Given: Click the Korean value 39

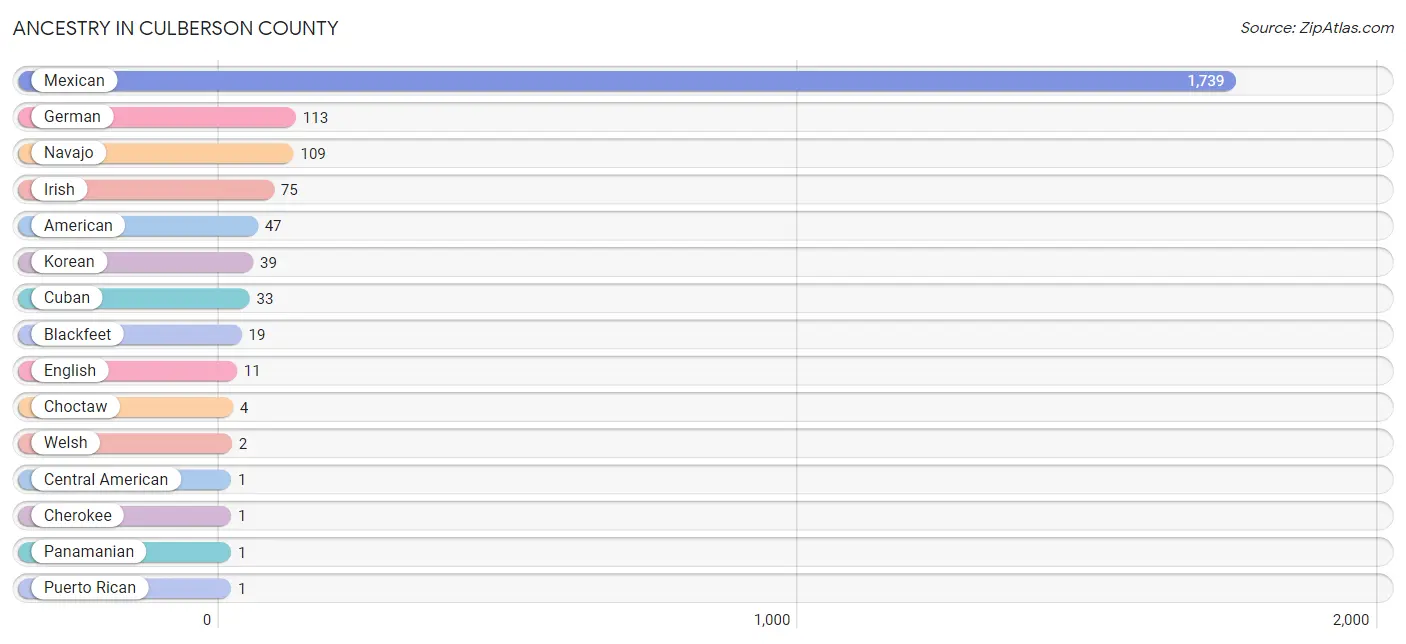Looking at the screenshot, I should (268, 263).
